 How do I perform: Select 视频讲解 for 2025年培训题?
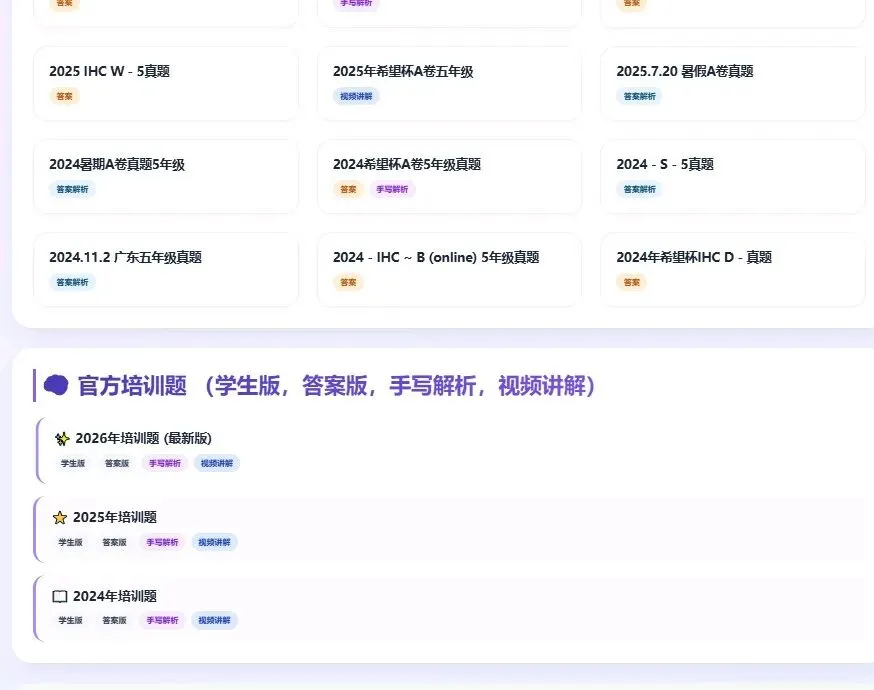pyautogui.click(x=215, y=542)
